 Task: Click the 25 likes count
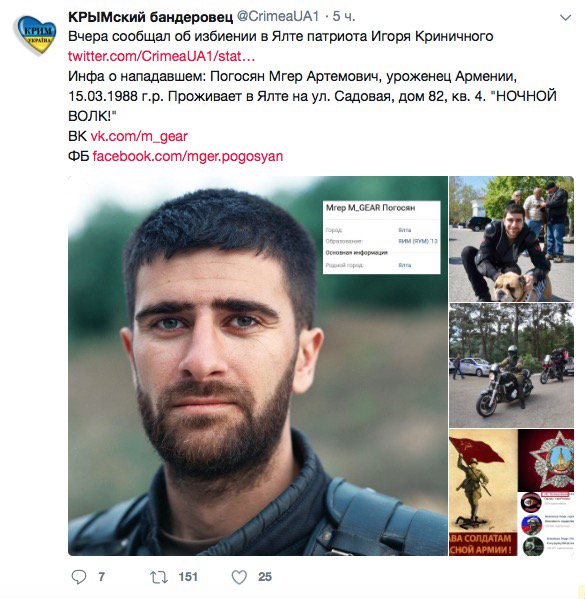click(265, 577)
